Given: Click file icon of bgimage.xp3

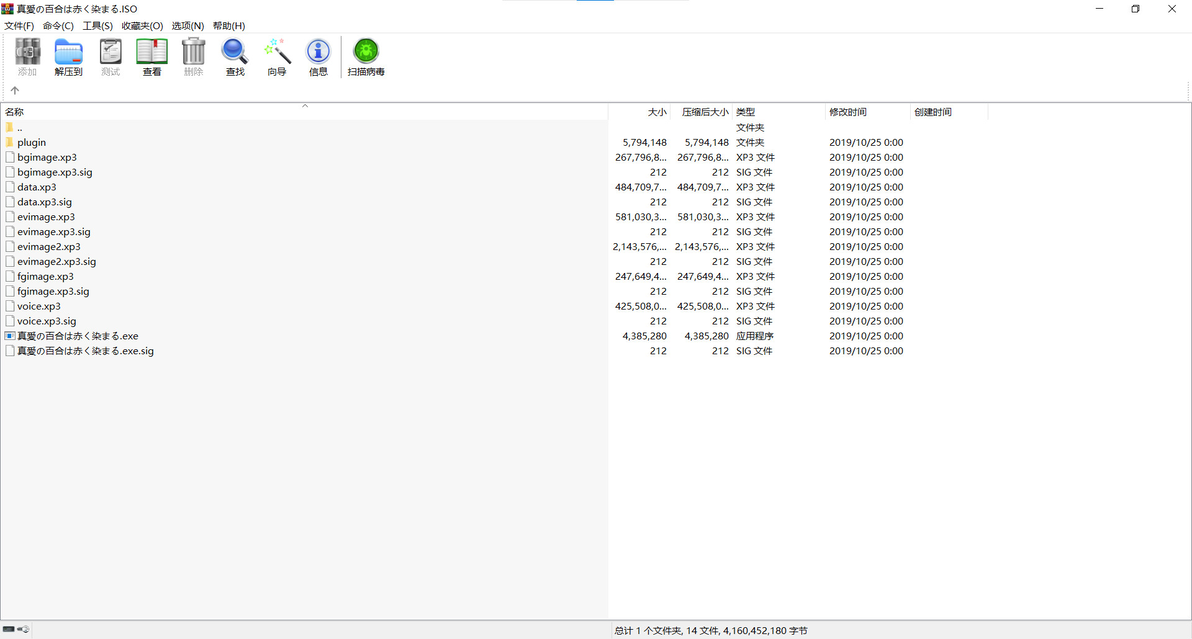Looking at the screenshot, I should click(9, 157).
